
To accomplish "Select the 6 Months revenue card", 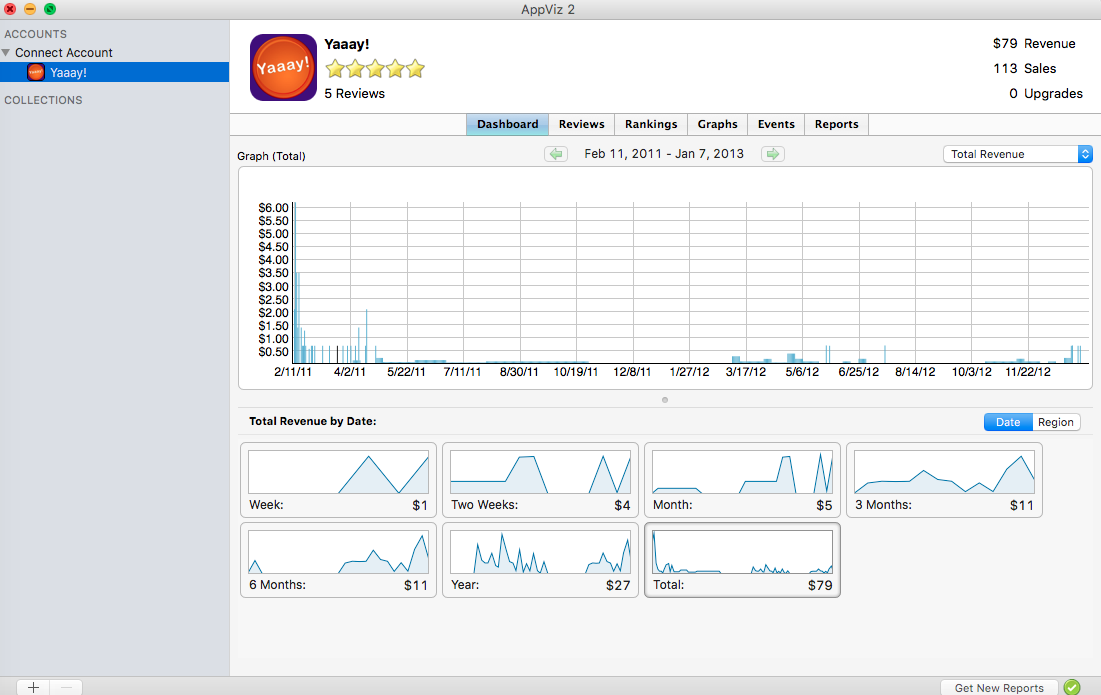I will click(x=338, y=560).
